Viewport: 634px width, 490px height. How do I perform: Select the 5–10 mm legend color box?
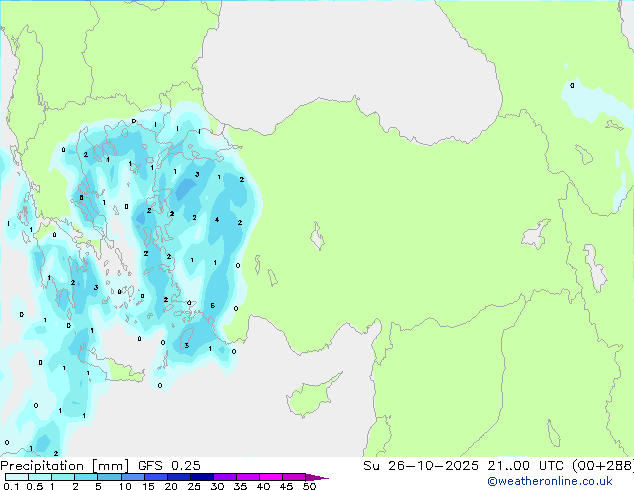(109, 477)
